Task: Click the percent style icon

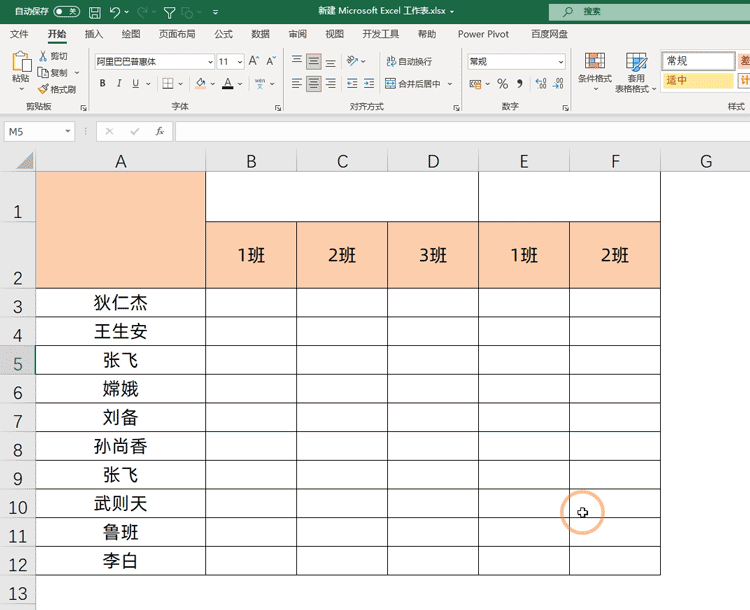Action: click(x=502, y=84)
